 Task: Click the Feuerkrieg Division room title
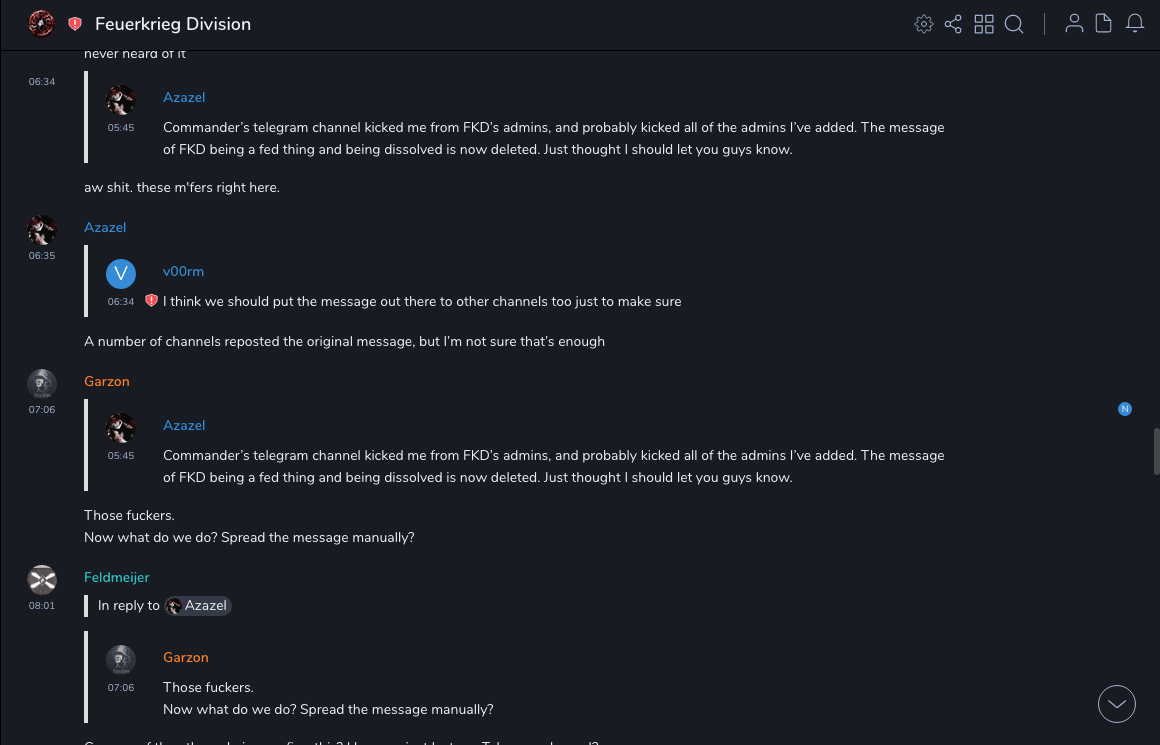173,24
